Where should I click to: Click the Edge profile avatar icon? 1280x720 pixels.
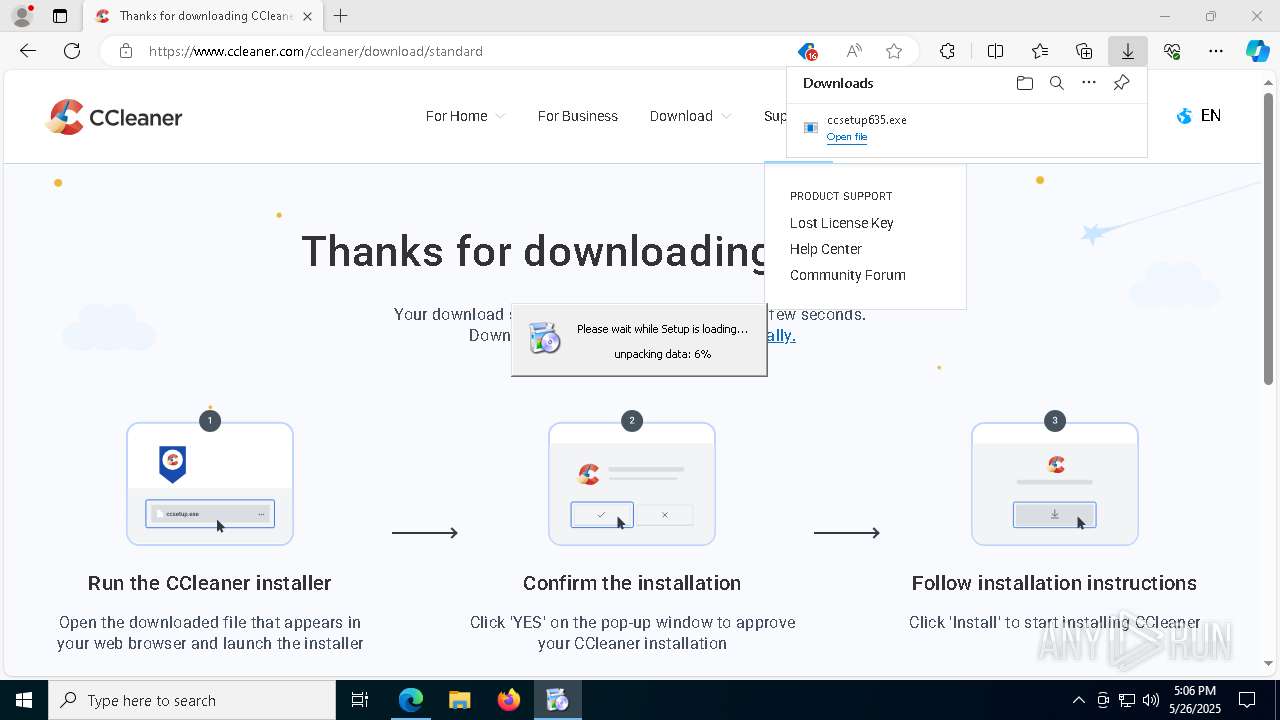(x=22, y=16)
